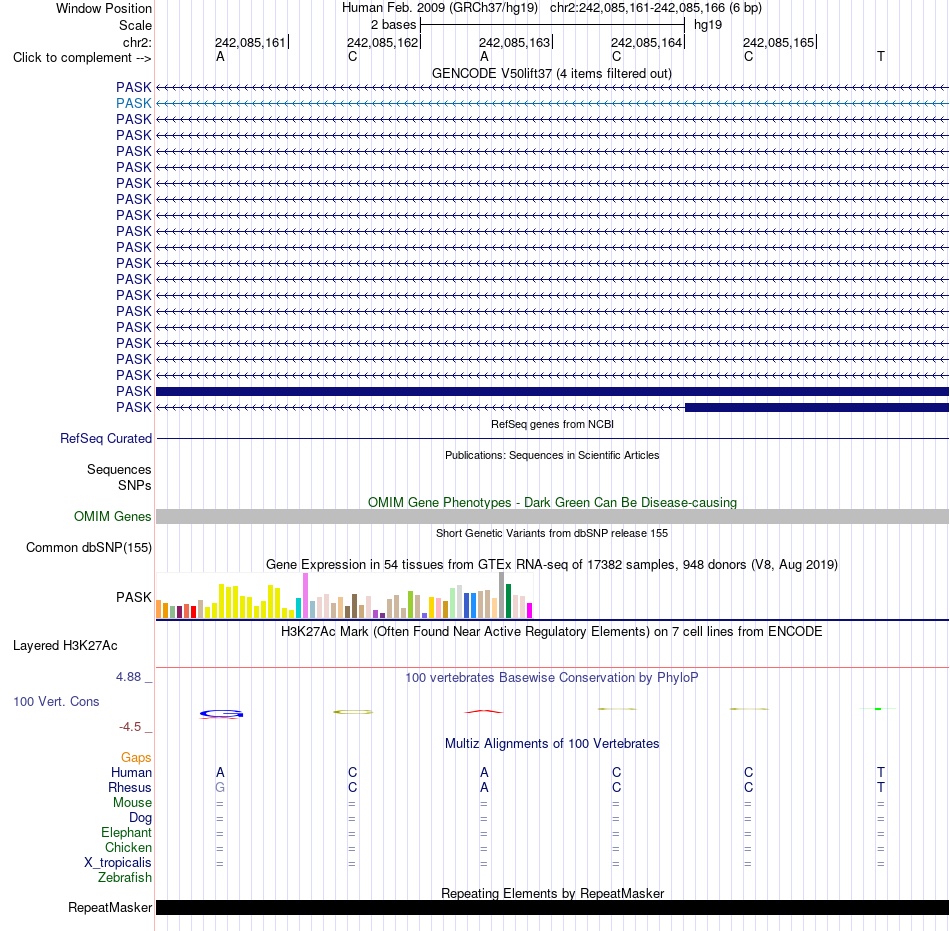Viewport: 950px width, 931px height.
Task: Click the RepeatMasker side label
Action: click(x=110, y=907)
